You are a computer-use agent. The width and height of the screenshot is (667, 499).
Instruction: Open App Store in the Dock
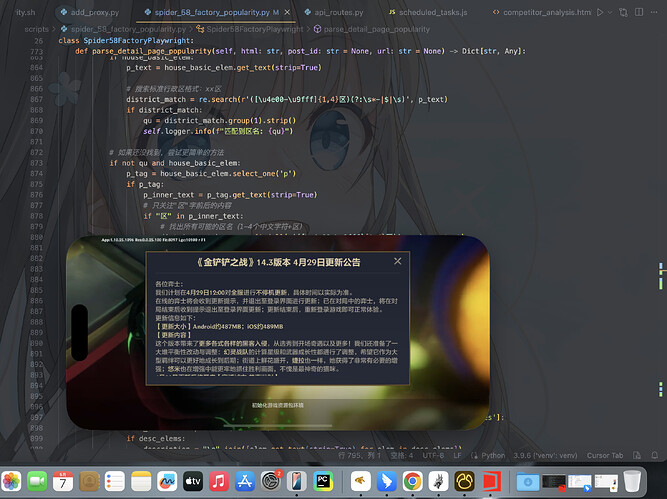245,481
